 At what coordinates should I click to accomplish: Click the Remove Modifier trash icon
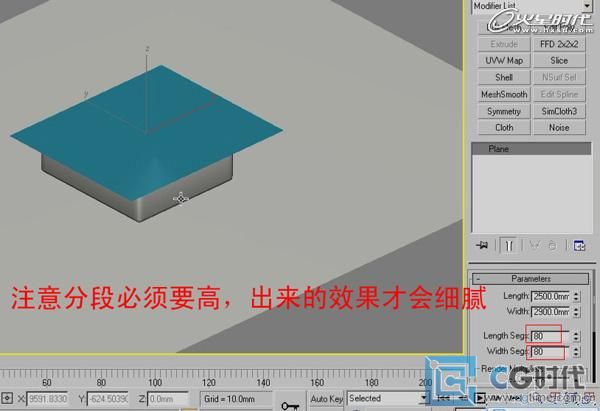pos(552,245)
